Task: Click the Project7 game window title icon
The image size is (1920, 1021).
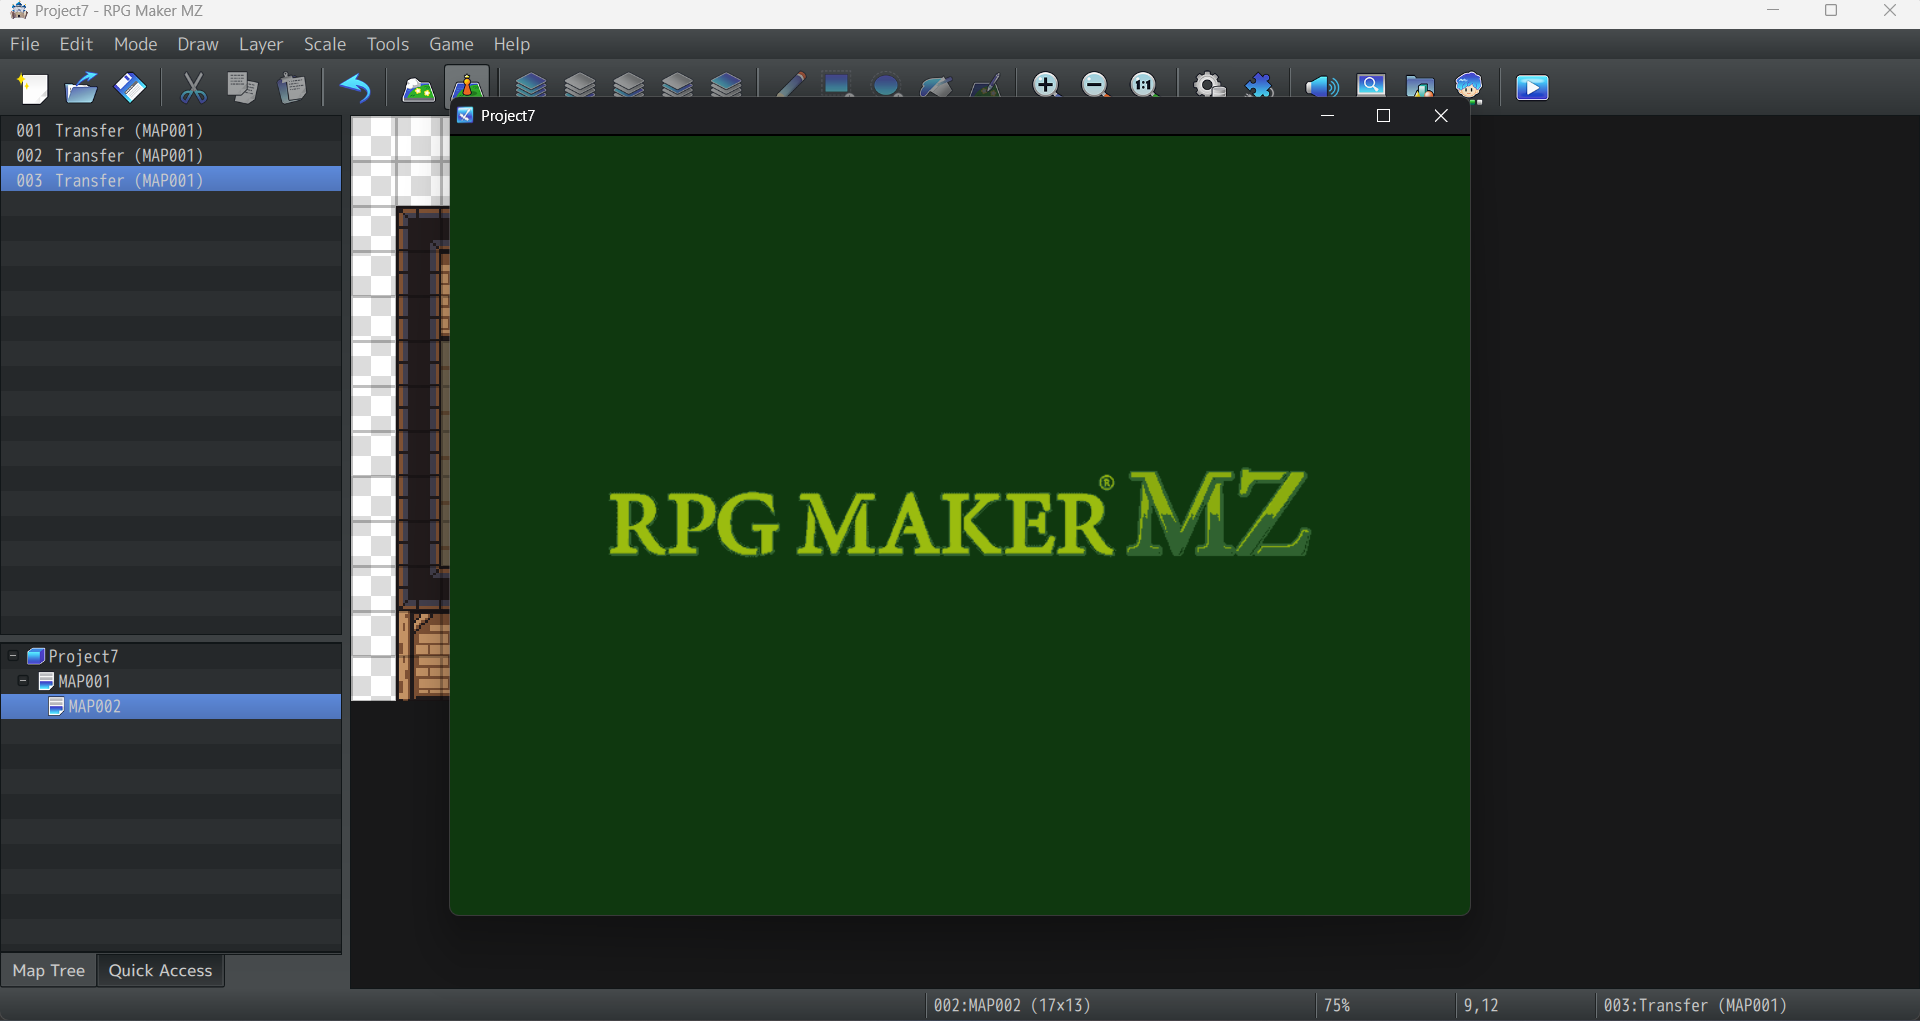Action: [x=465, y=115]
